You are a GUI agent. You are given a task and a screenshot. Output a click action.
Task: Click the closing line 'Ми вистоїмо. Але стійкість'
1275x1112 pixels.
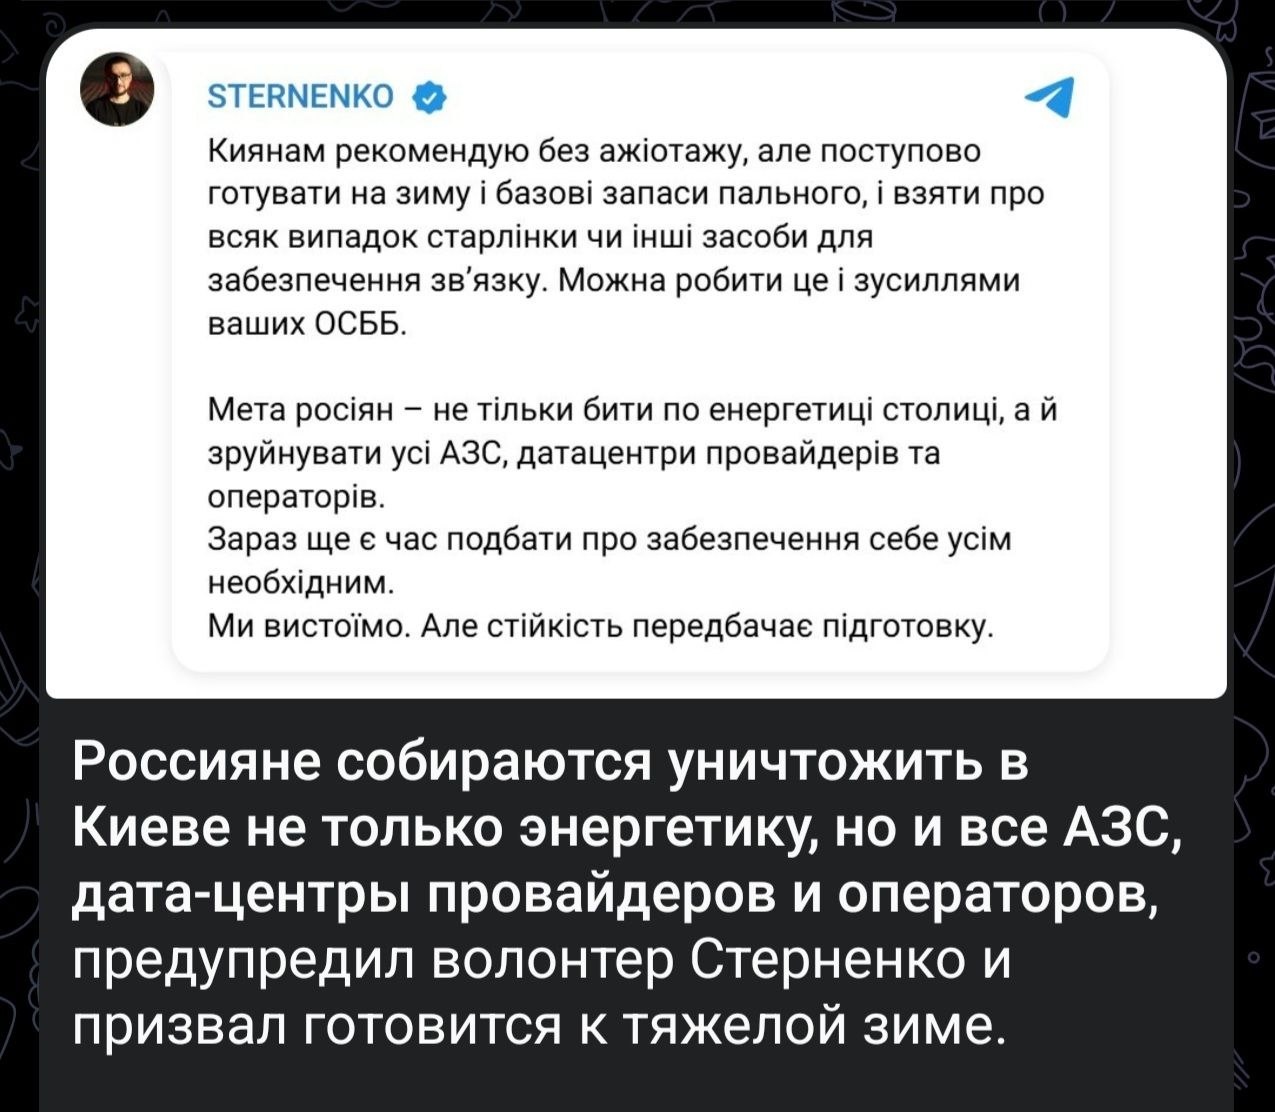tap(600, 627)
